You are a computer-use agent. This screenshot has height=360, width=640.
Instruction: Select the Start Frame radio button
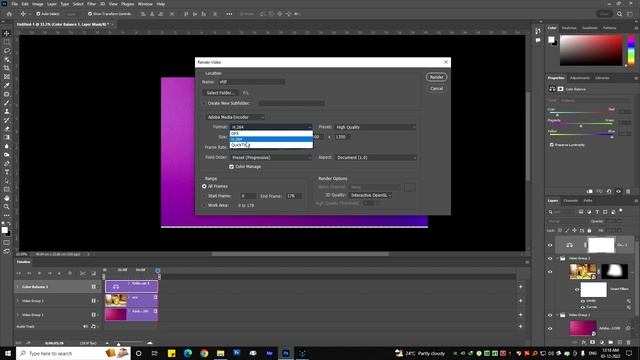204,196
